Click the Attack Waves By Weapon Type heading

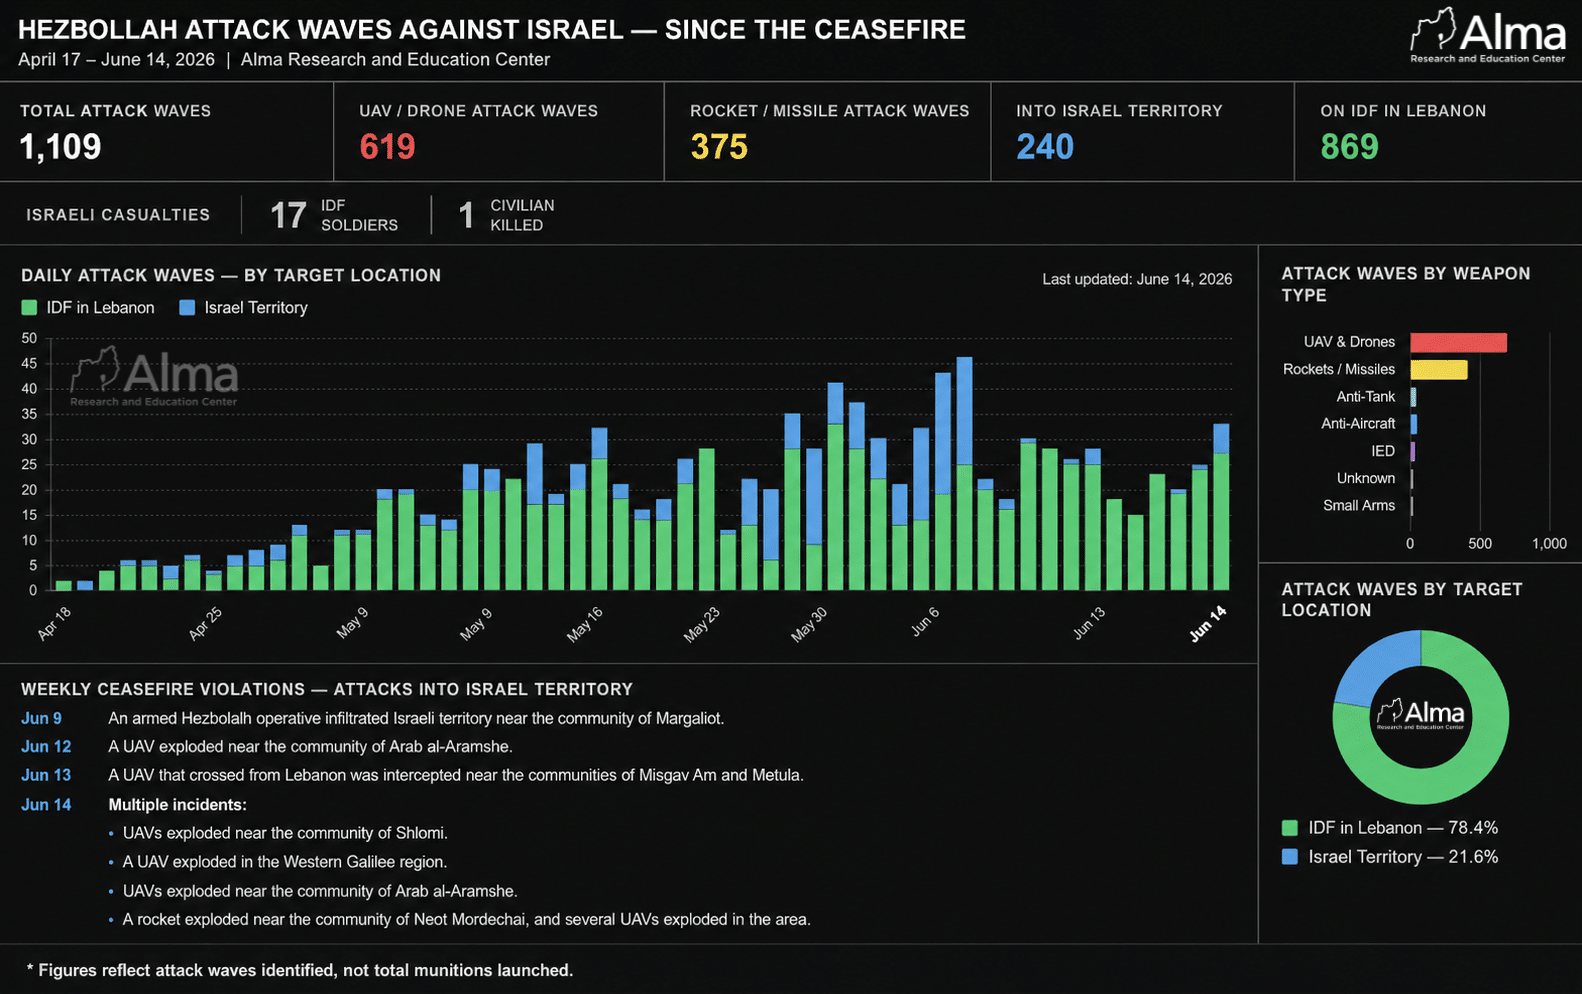(x=1406, y=284)
